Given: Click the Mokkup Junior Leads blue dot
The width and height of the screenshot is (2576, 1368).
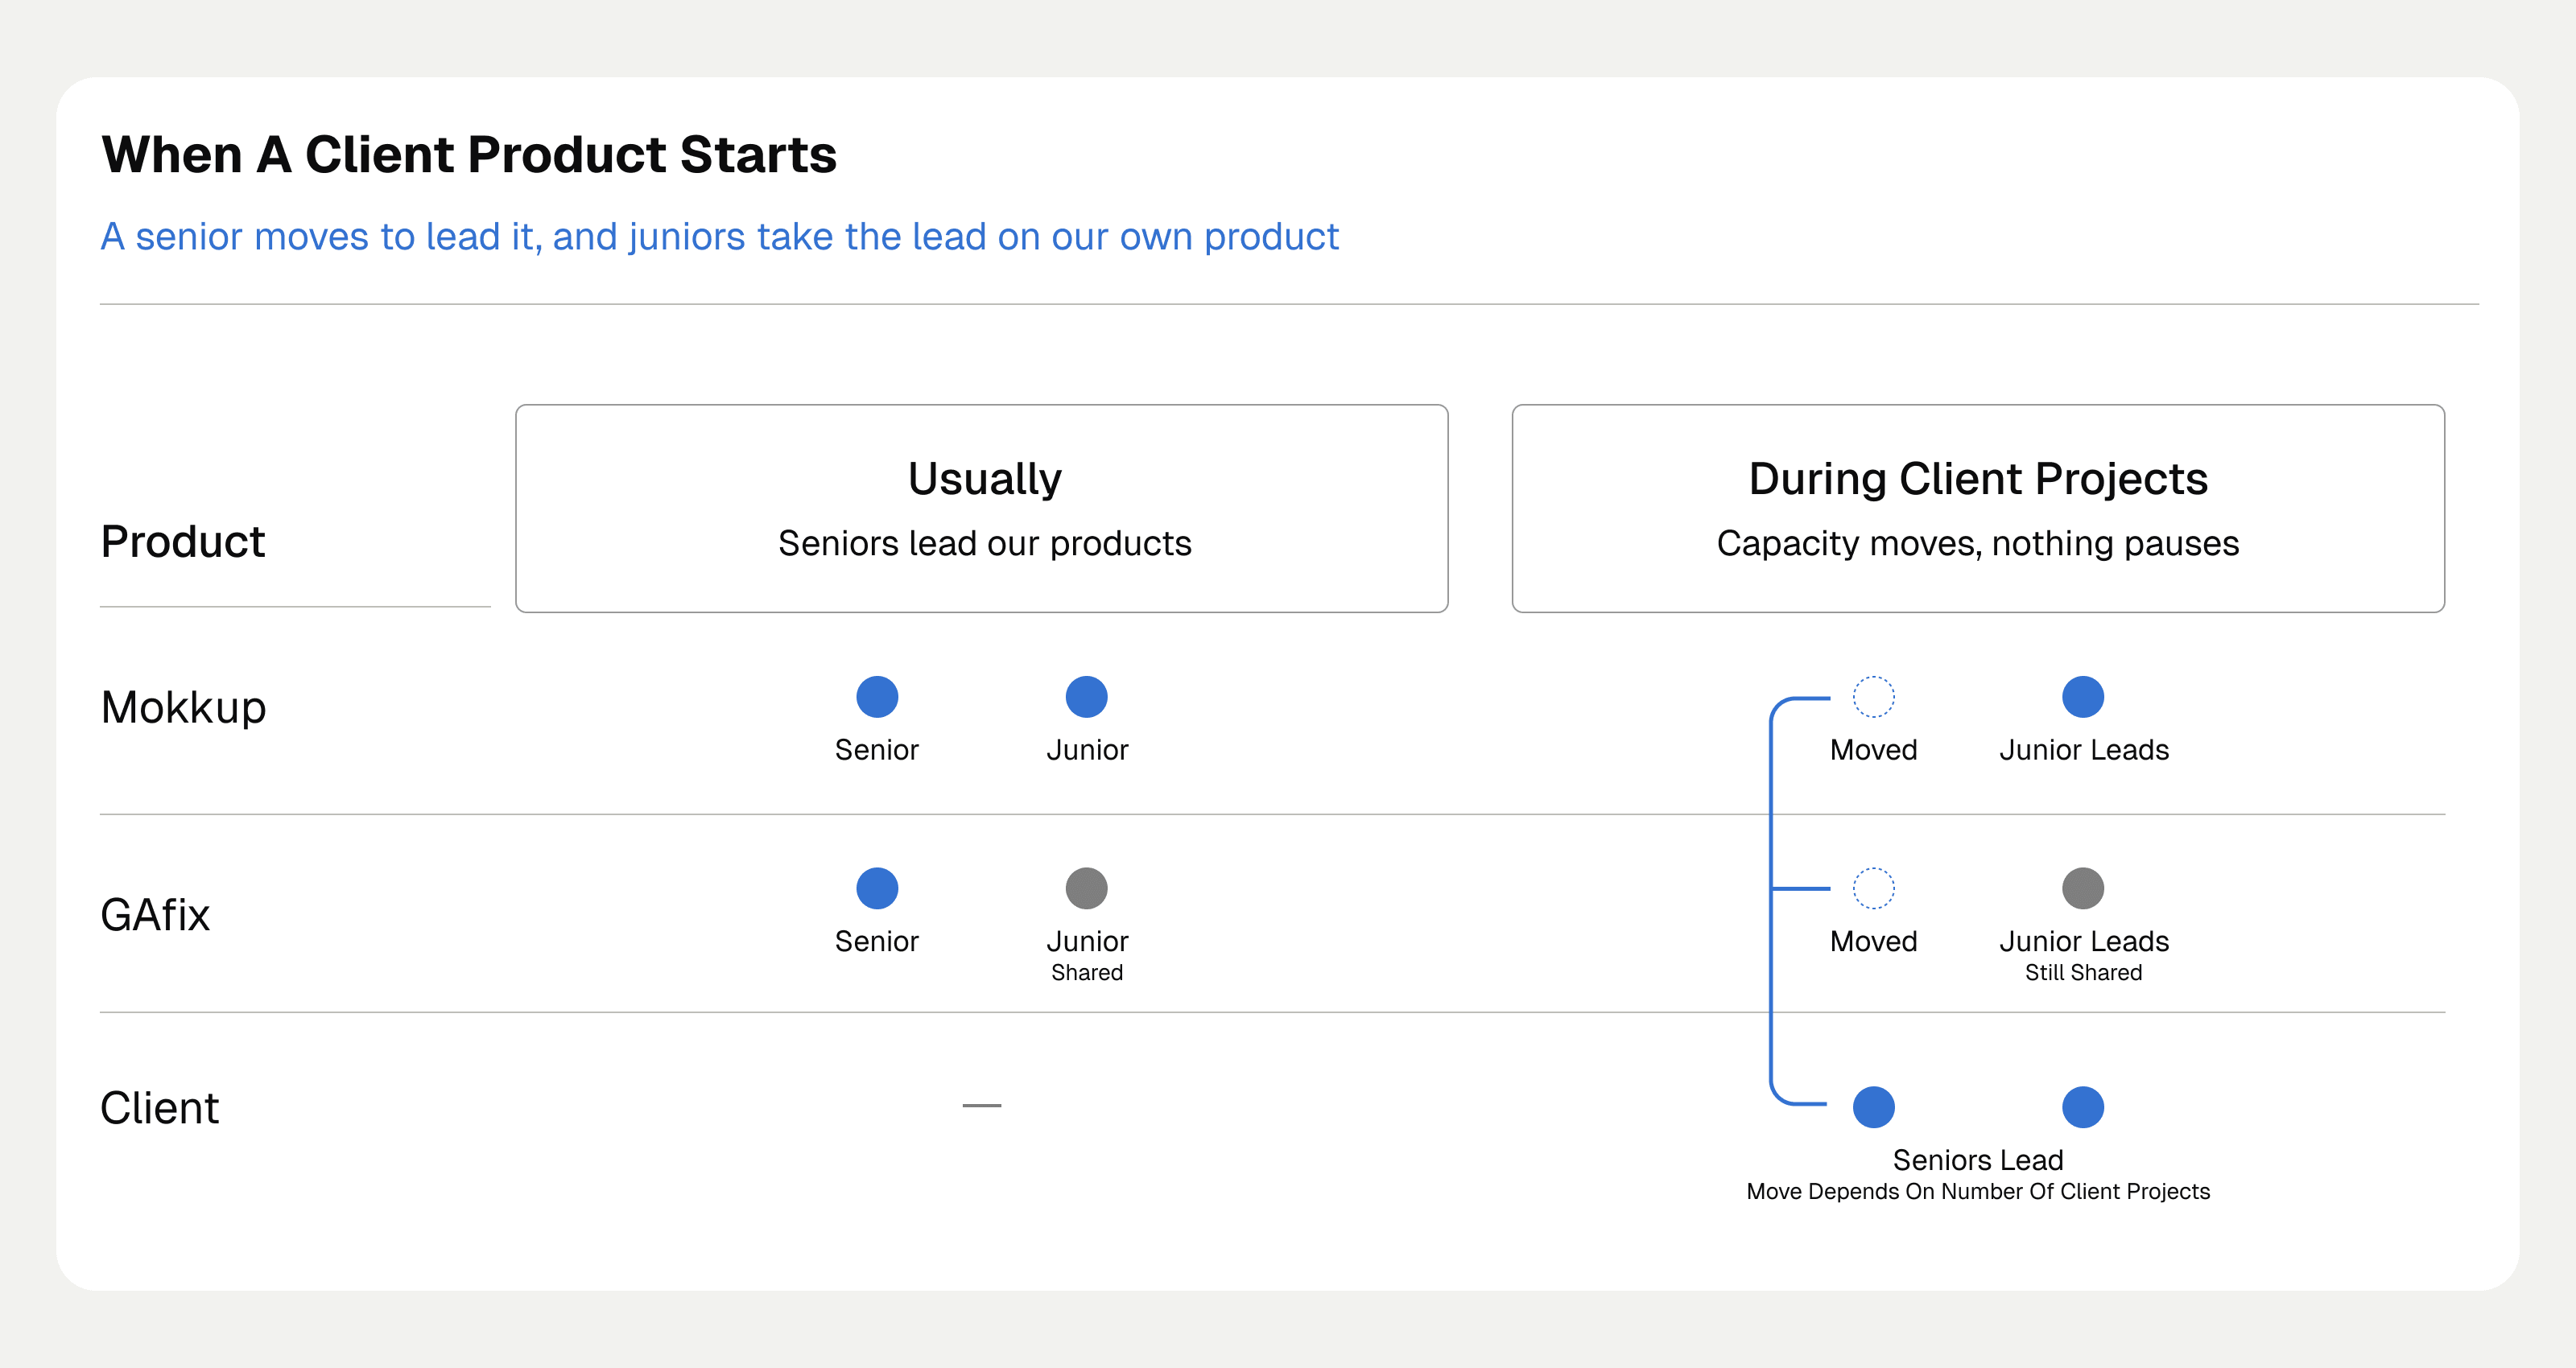Looking at the screenshot, I should [2083, 697].
